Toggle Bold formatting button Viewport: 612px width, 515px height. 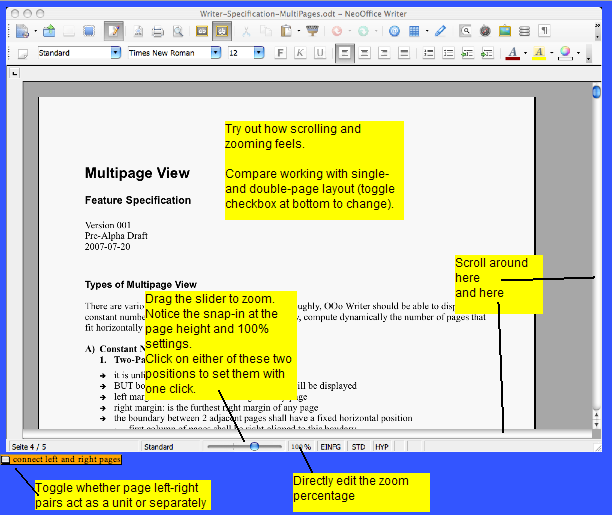[x=280, y=52]
